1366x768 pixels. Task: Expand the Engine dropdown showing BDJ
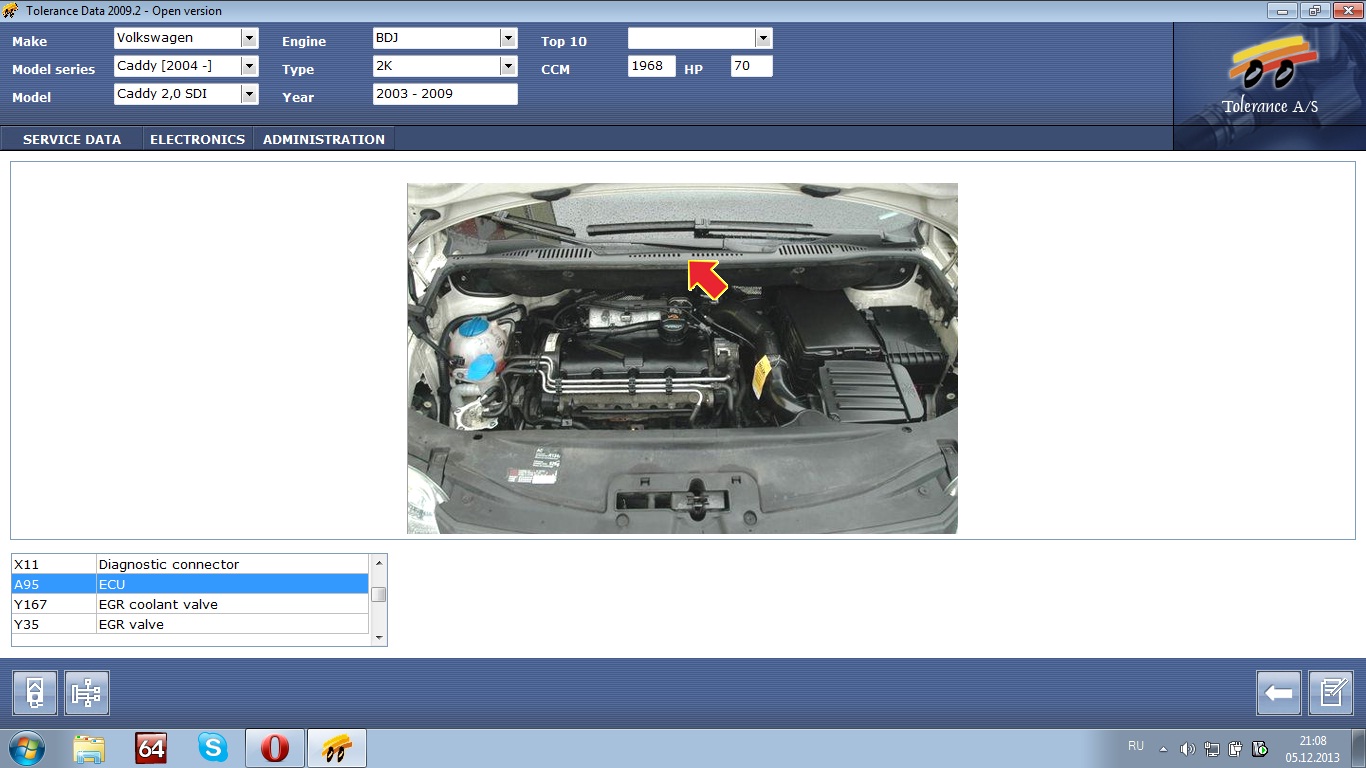pos(508,38)
